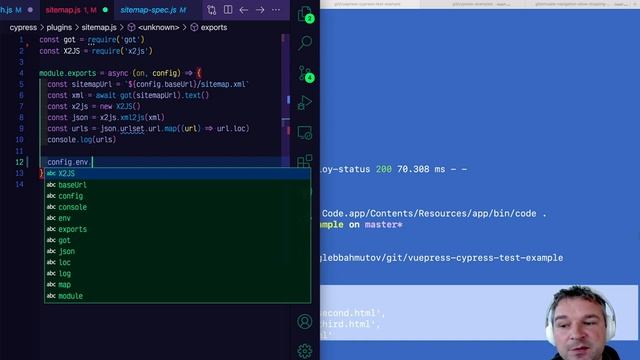Screen dimensions: 640x360
Task: Open the Extensions view icon
Action: pyautogui.click(x=304, y=161)
